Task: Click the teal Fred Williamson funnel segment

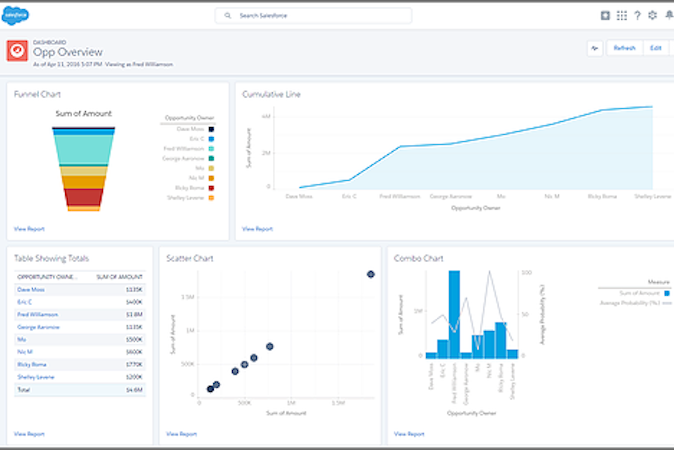Action: click(83, 150)
